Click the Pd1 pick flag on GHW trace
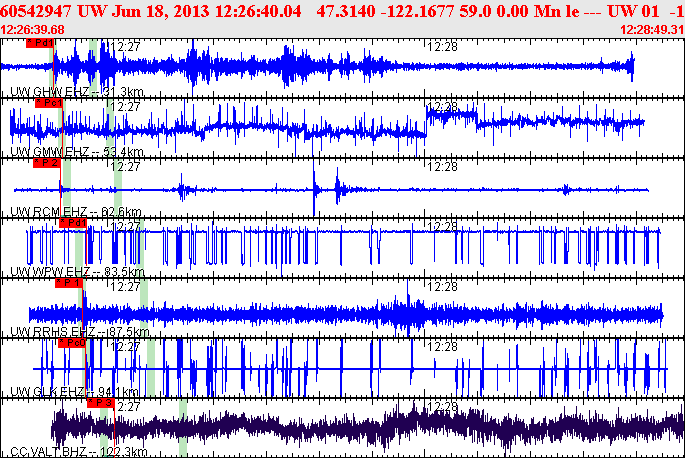 pyautogui.click(x=39, y=44)
